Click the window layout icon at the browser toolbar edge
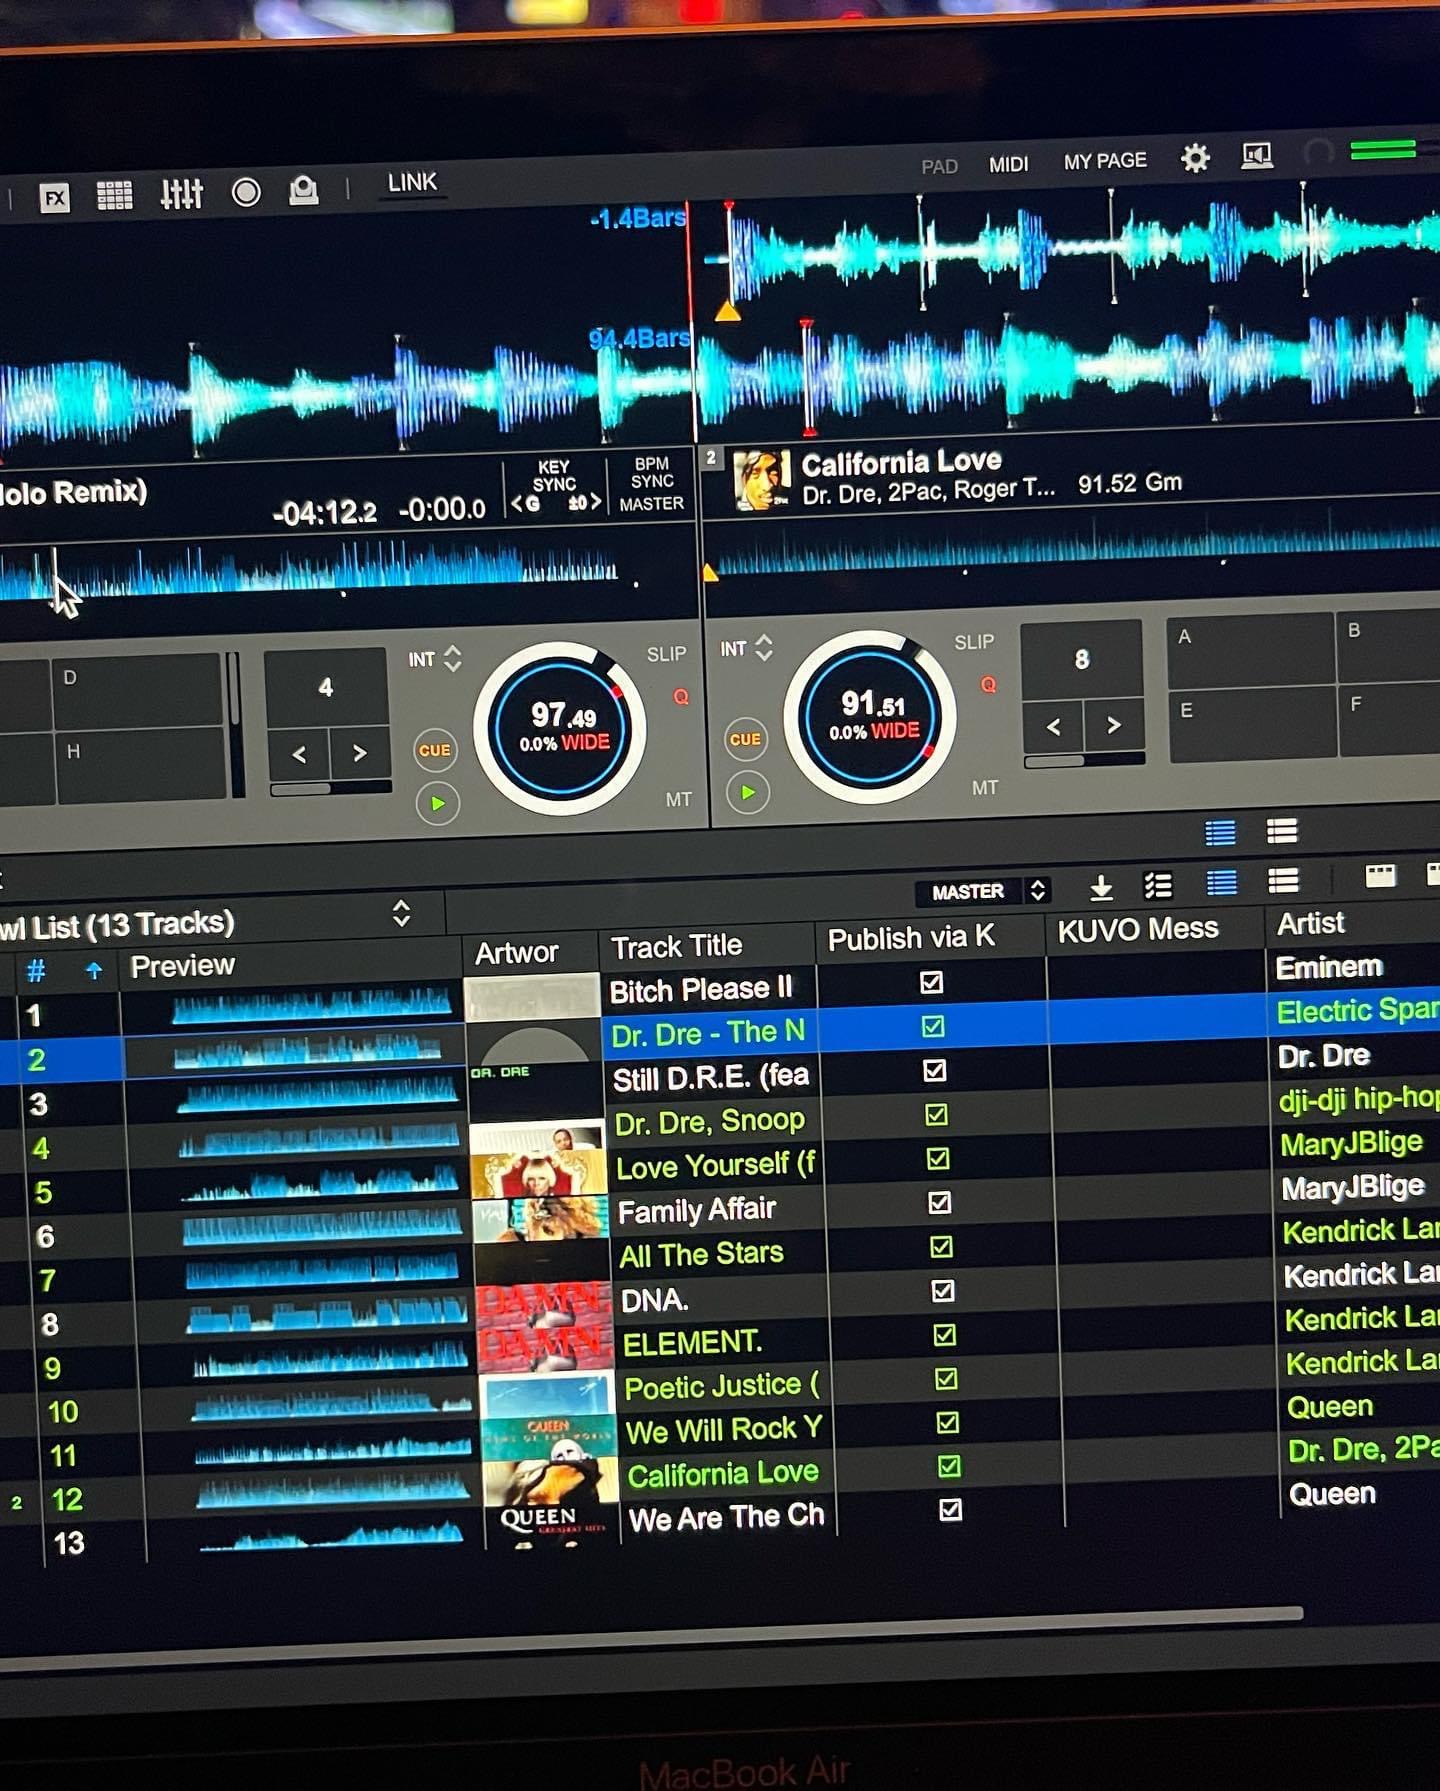The image size is (1440, 1791). [1380, 876]
